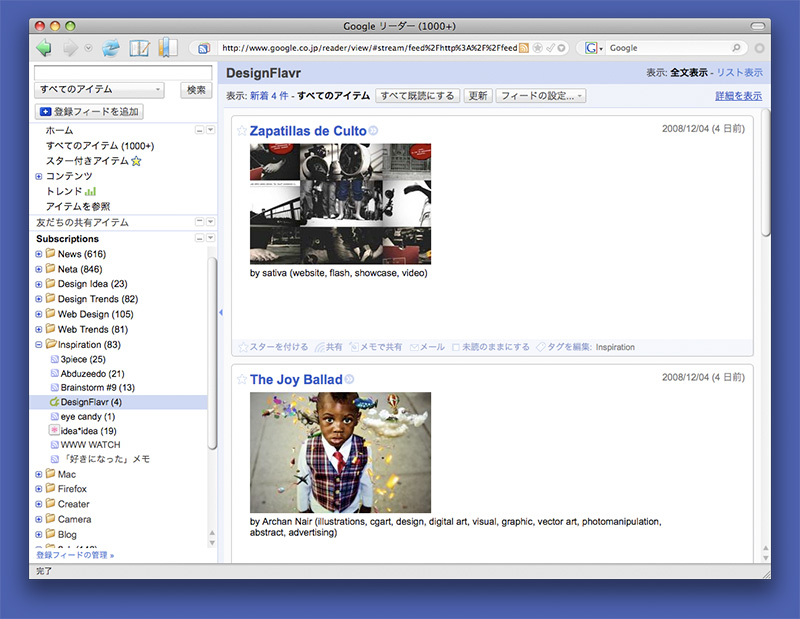Star the Zapatillas de Culto item

tap(242, 131)
